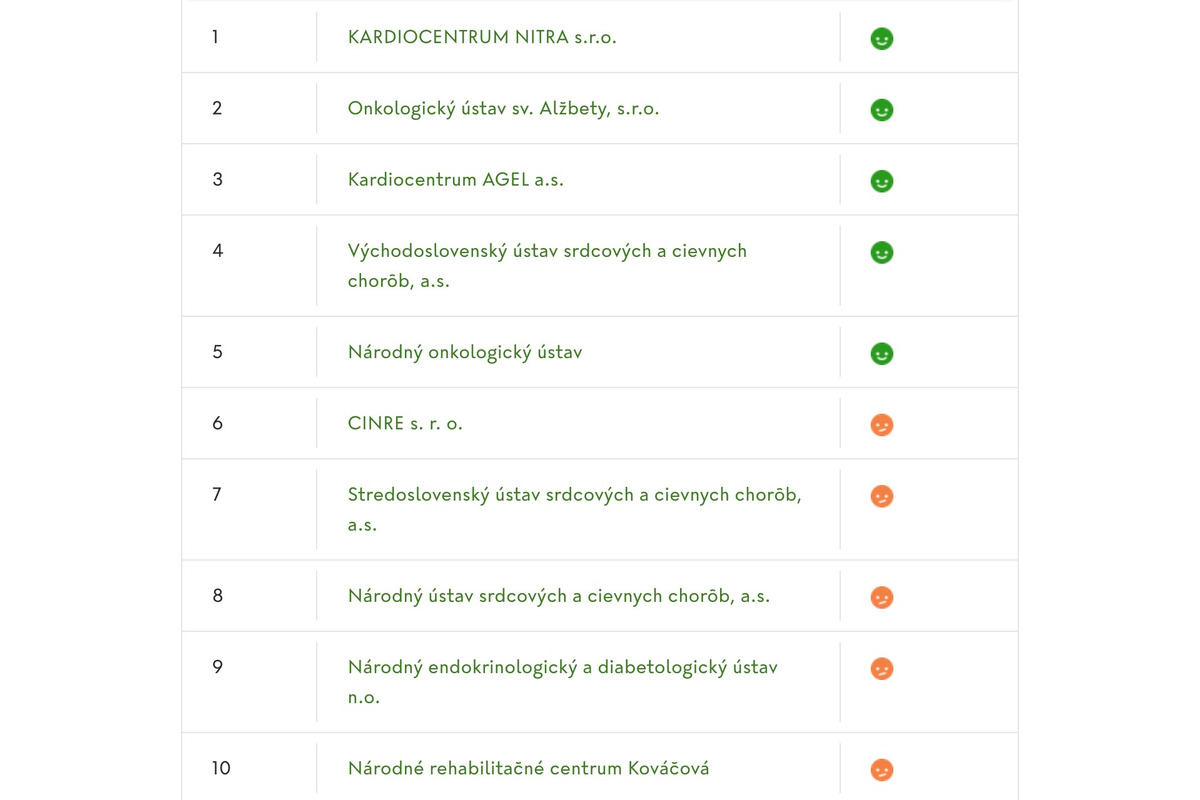Click green smiley for Kardiocentrum AGEL

point(881,181)
